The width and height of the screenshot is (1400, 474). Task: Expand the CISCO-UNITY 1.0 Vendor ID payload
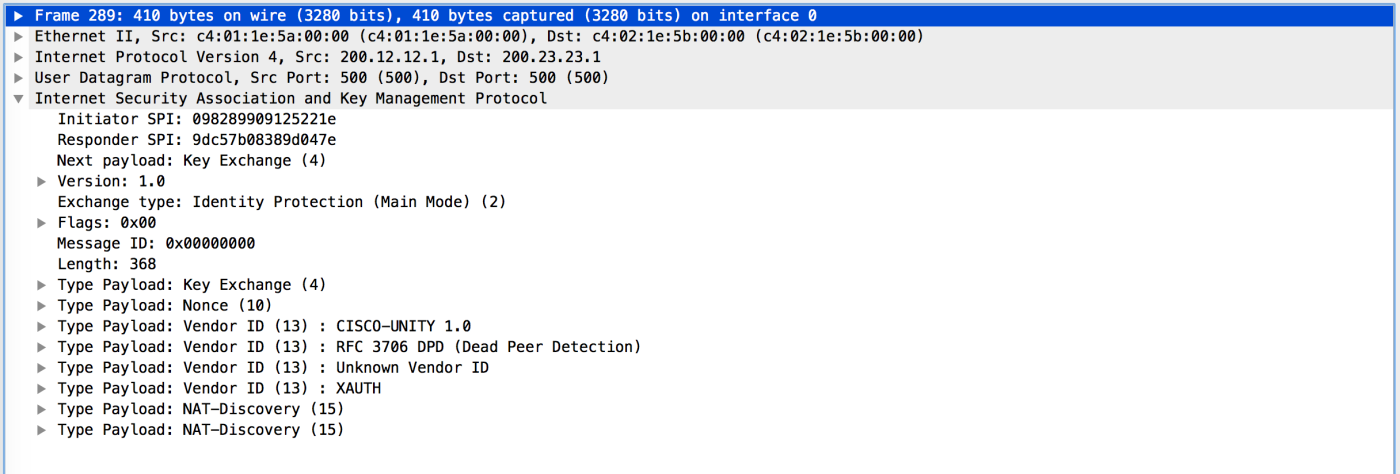click(42, 326)
